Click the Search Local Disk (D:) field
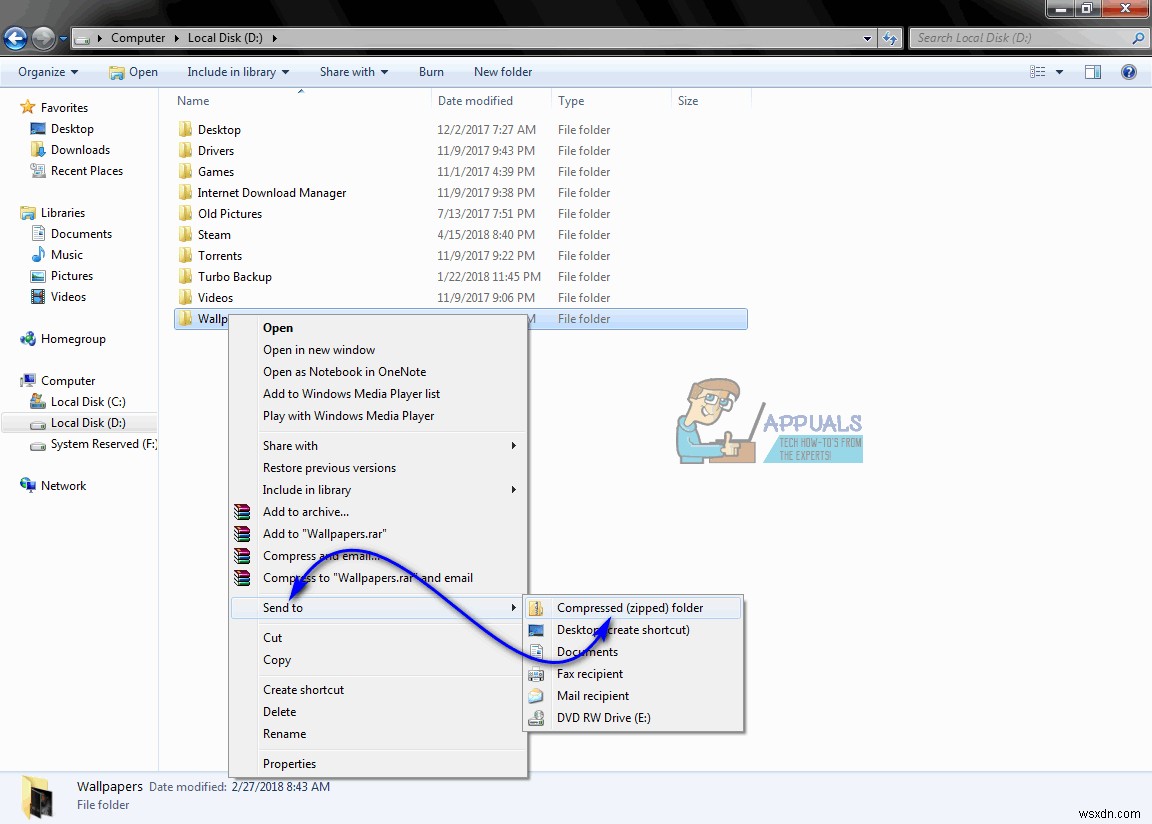1152x824 pixels. [1020, 38]
